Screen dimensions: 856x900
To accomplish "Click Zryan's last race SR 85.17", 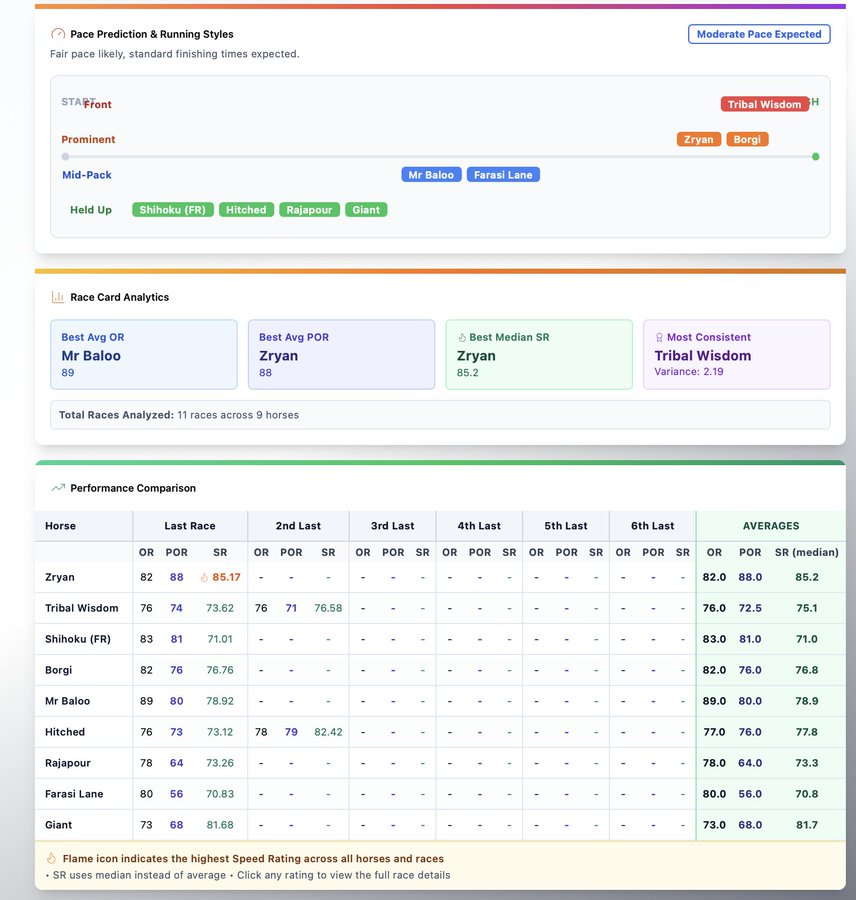I will 226,577.
